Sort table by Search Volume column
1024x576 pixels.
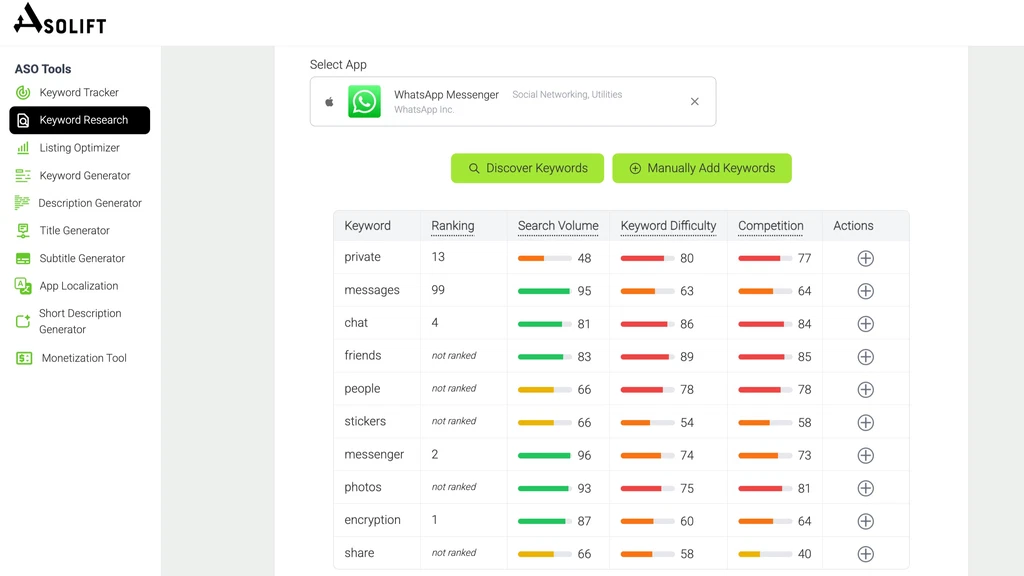558,226
